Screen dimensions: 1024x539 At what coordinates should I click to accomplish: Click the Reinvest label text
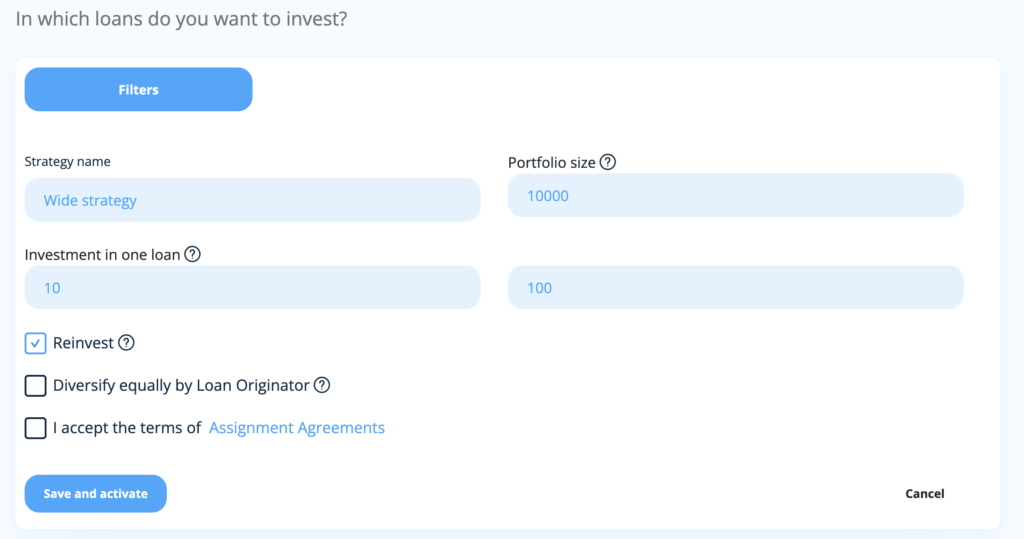tap(83, 343)
